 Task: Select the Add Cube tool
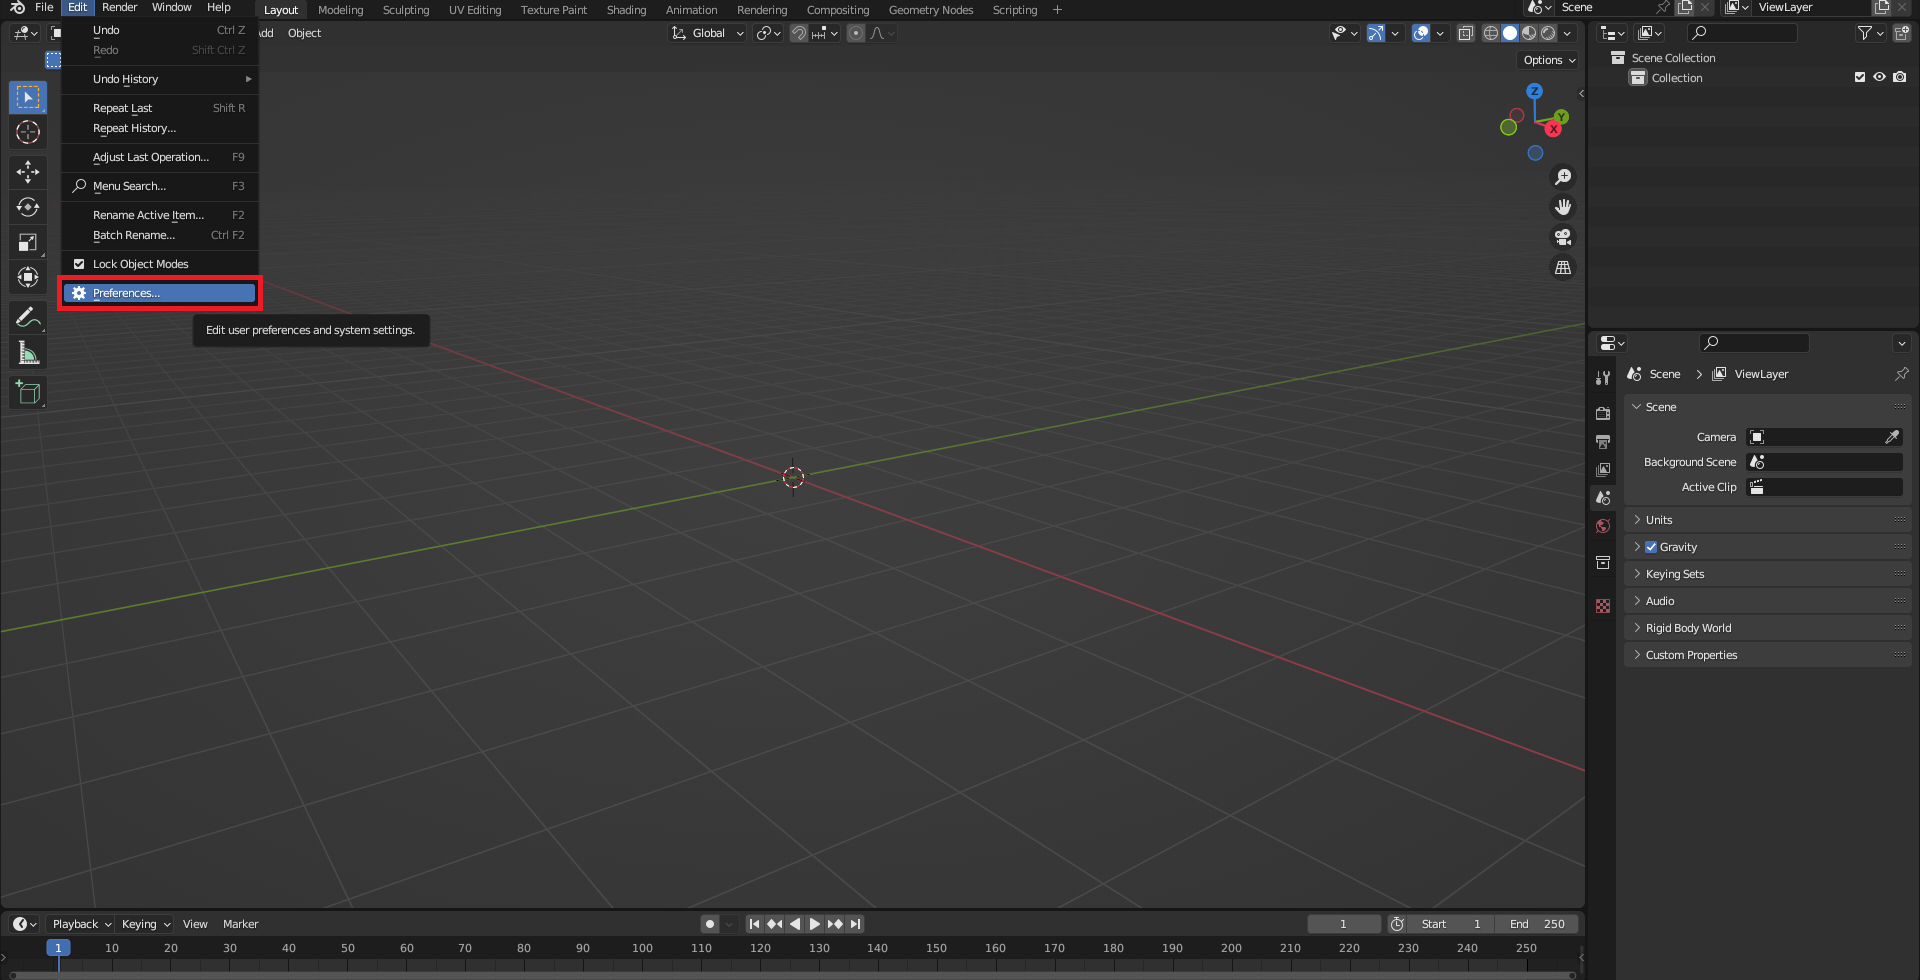click(x=28, y=392)
